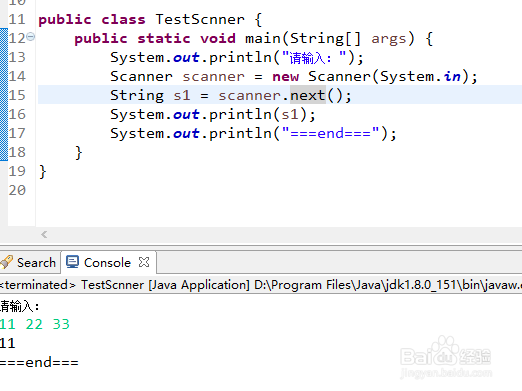The height and width of the screenshot is (391, 522).
Task: Click the Search tab flashlight icon
Action: [7, 262]
